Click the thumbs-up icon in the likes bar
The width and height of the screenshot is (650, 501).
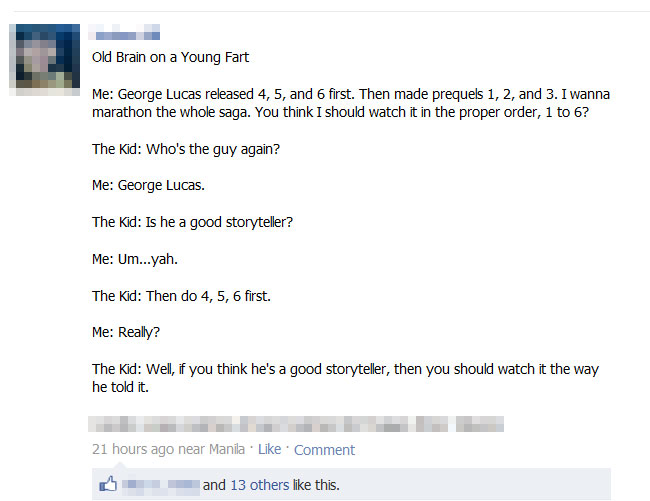pyautogui.click(x=108, y=485)
